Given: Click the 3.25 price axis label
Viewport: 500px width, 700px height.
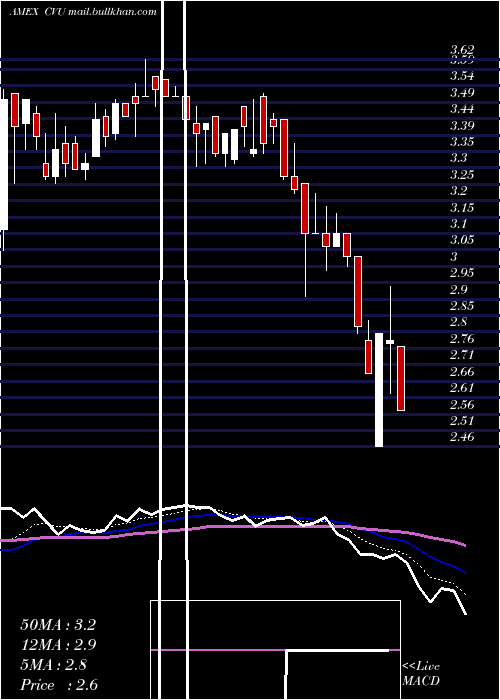Looking at the screenshot, I should tap(462, 175).
